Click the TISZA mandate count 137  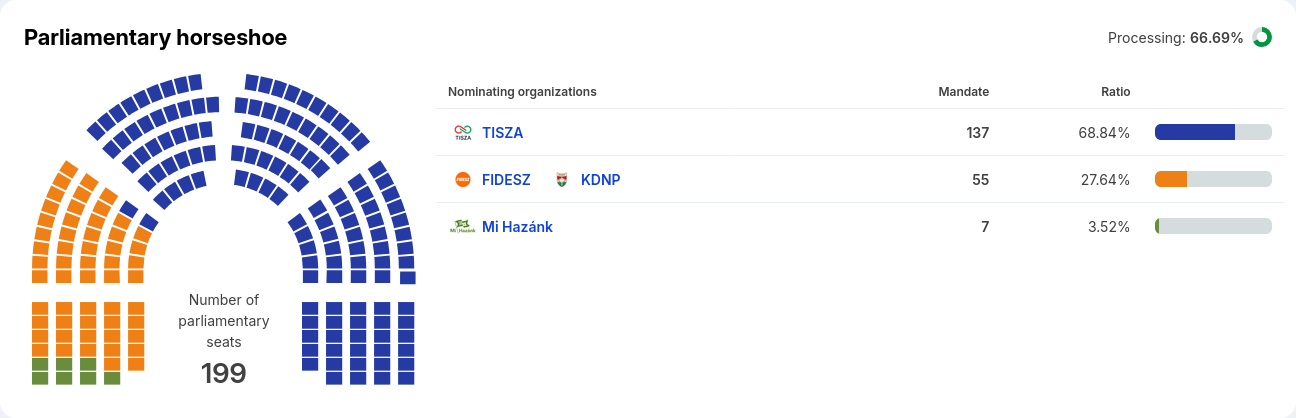[x=977, y=132]
